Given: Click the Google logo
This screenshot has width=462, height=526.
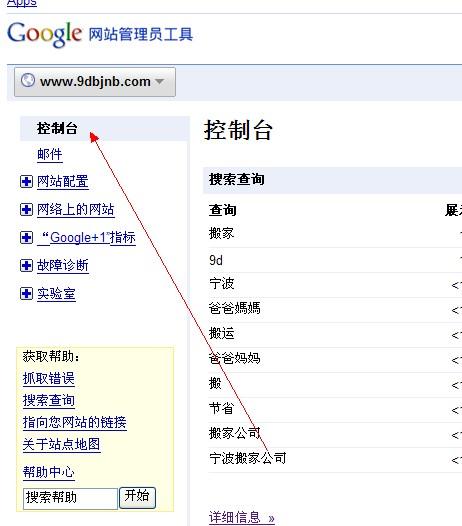Looking at the screenshot, I should tap(44, 34).
